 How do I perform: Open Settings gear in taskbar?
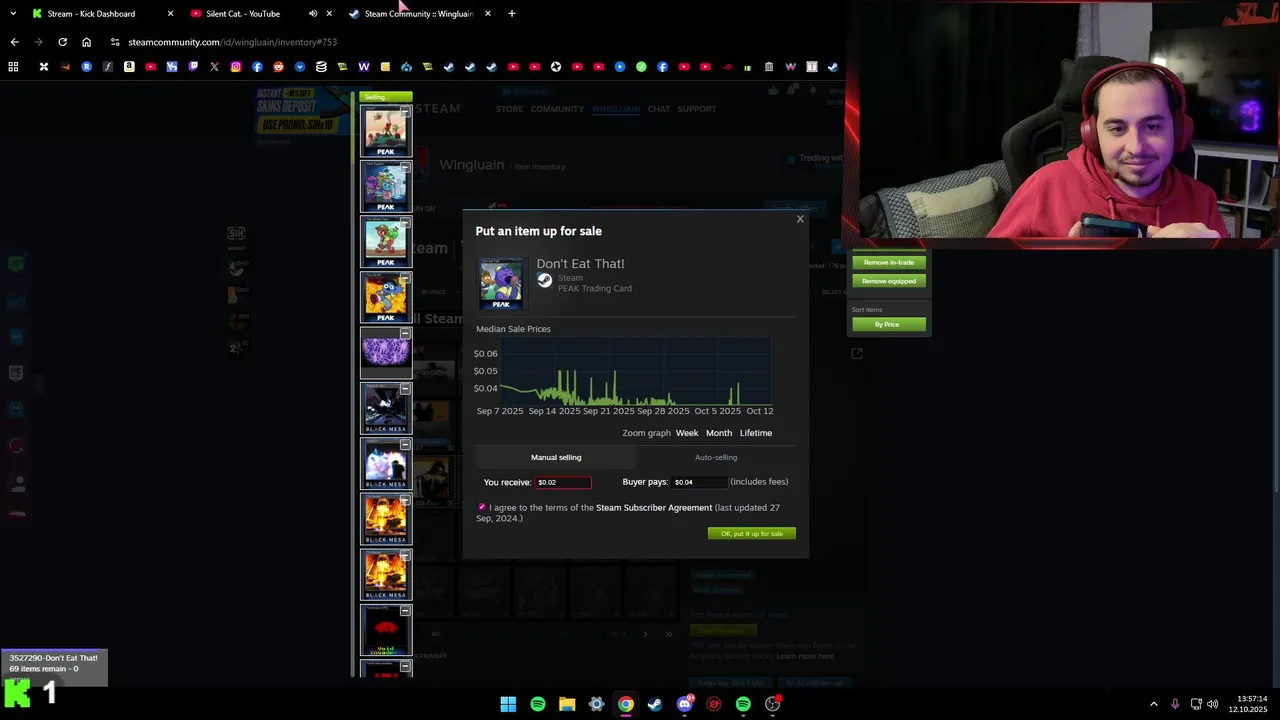[596, 704]
